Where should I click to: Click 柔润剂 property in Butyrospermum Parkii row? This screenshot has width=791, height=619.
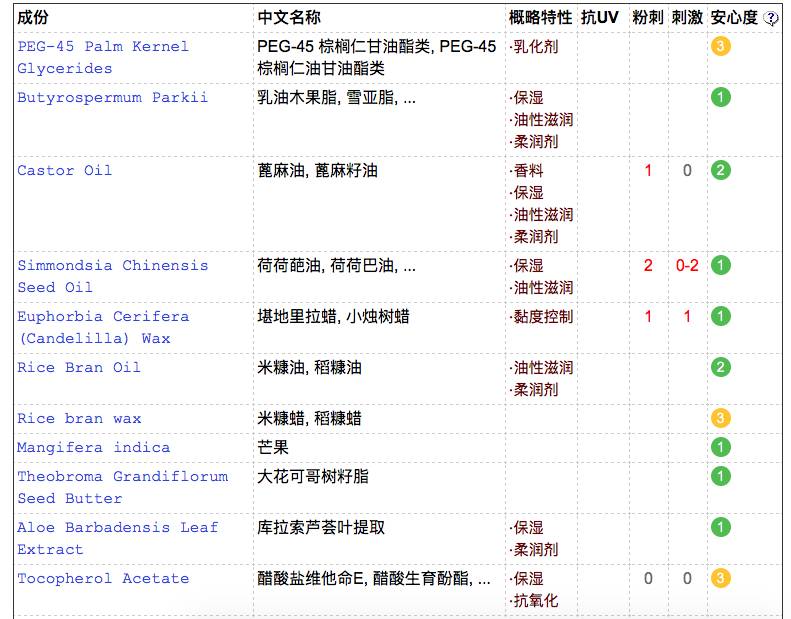click(535, 142)
